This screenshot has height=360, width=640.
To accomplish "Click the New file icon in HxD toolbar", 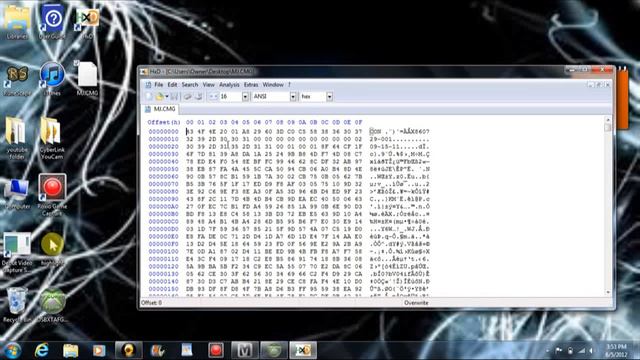I will [149, 96].
